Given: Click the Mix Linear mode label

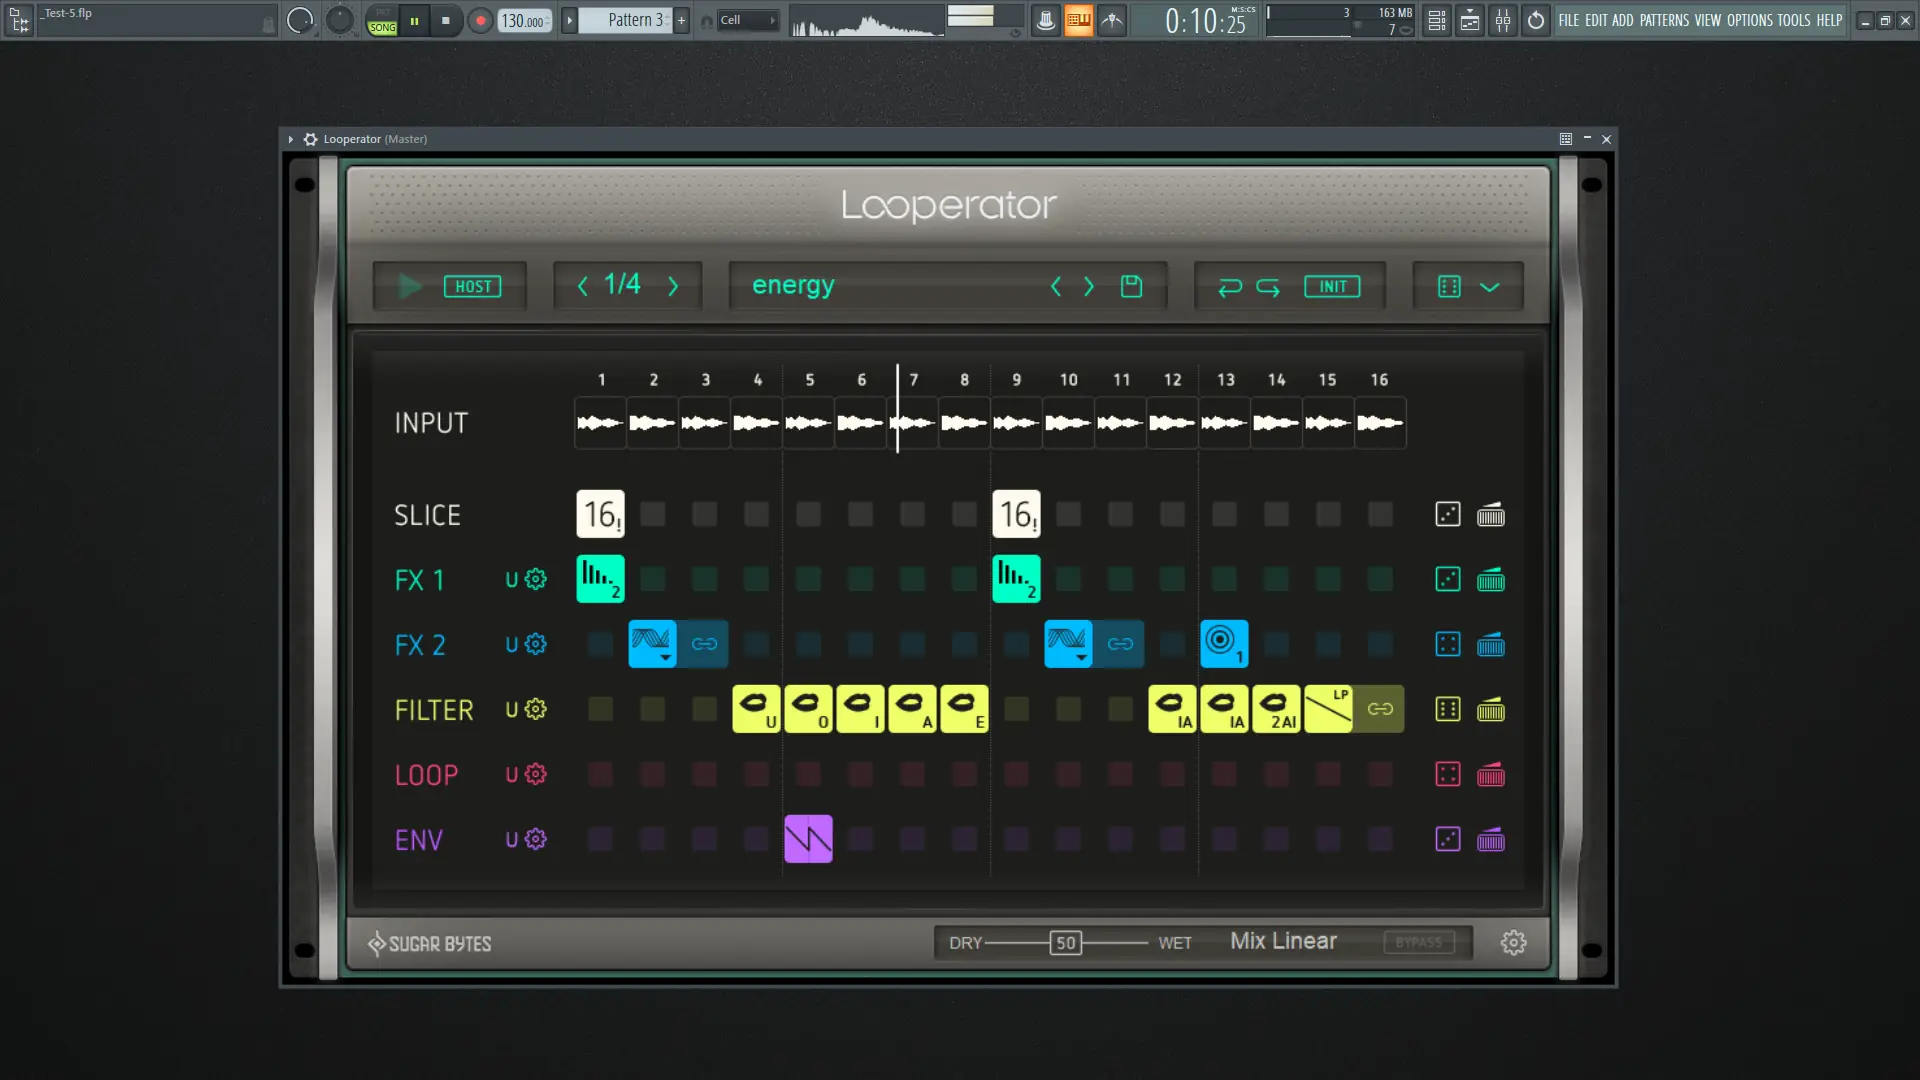Looking at the screenshot, I should pos(1283,941).
